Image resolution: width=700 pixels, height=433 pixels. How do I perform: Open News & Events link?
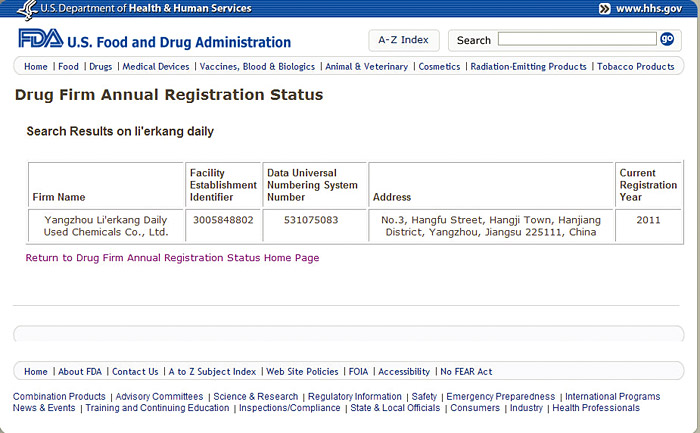pos(44,408)
